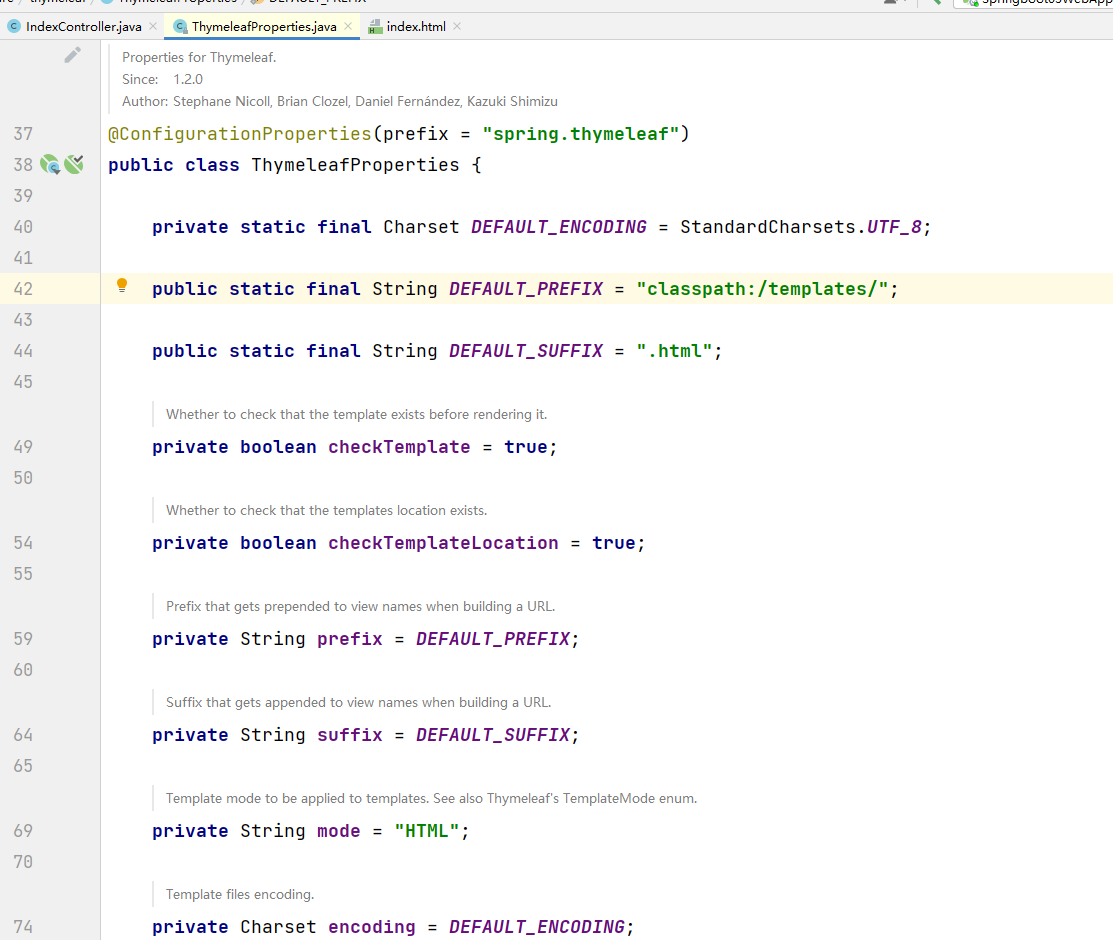Click DEFAULT_ENCODING reference on line 74
Viewport: 1113px width, 940px height.
coord(537,927)
